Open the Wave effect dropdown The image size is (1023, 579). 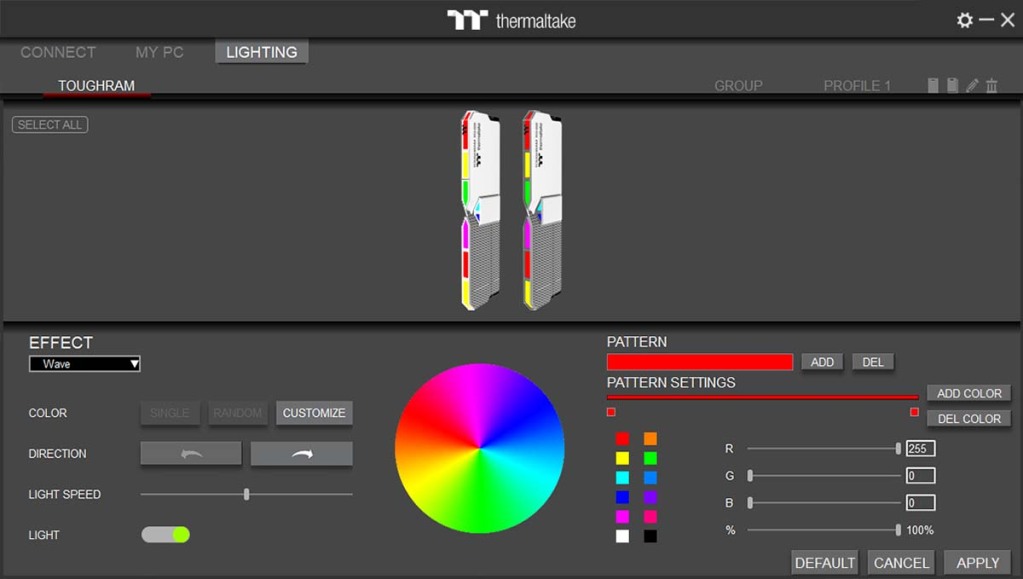point(85,364)
